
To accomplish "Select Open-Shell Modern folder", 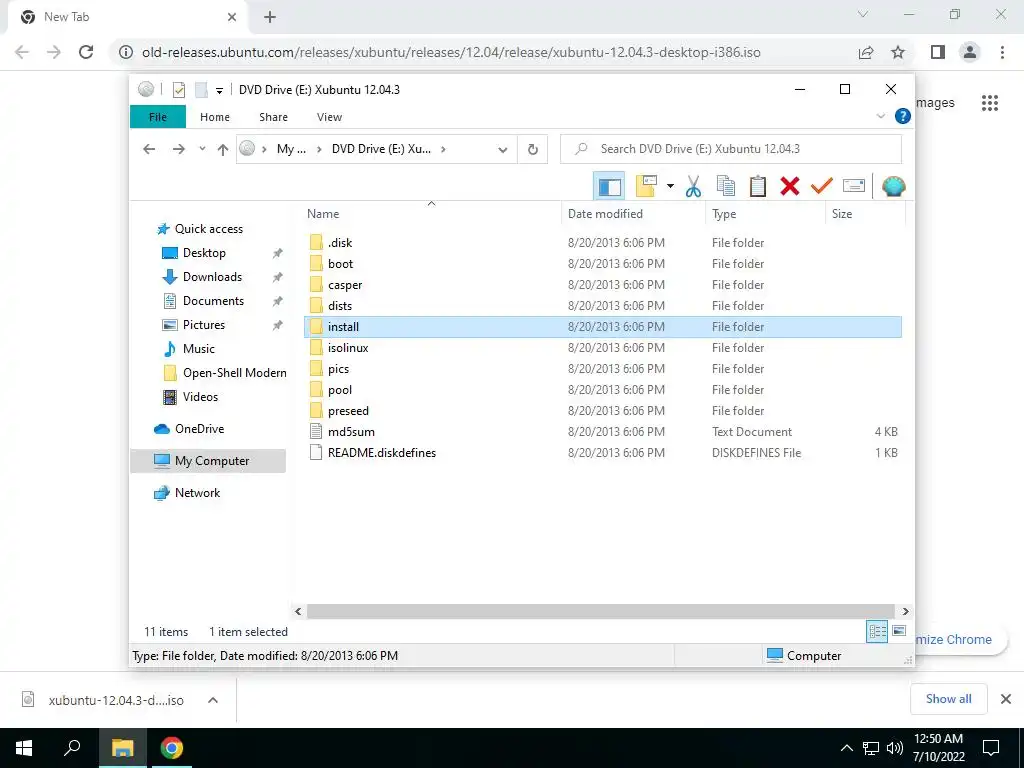I will [234, 373].
